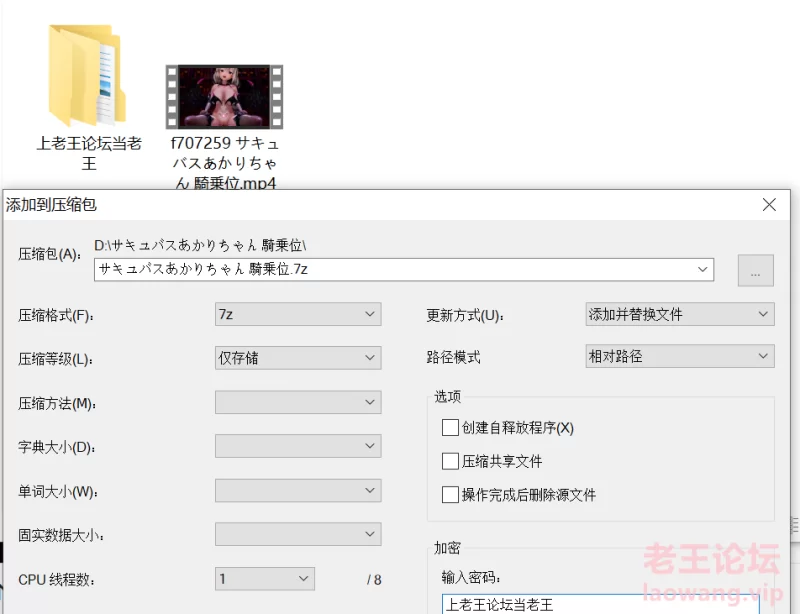Open the CPU 线程数 dropdown showing 1
The height and width of the screenshot is (614, 800).
tap(265, 579)
